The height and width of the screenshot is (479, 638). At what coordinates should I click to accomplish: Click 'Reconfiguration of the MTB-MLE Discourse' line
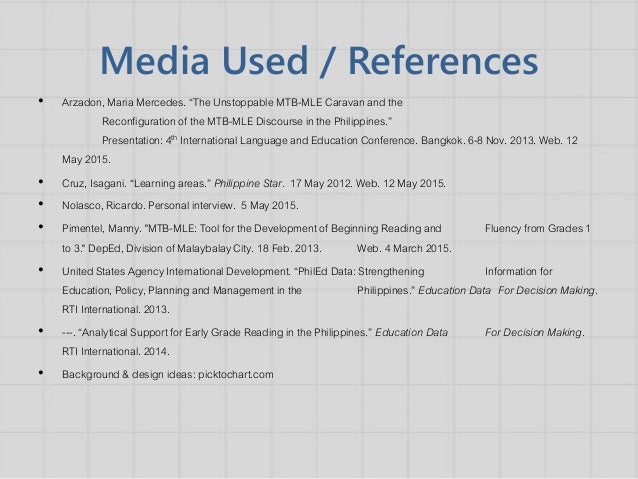(x=247, y=121)
